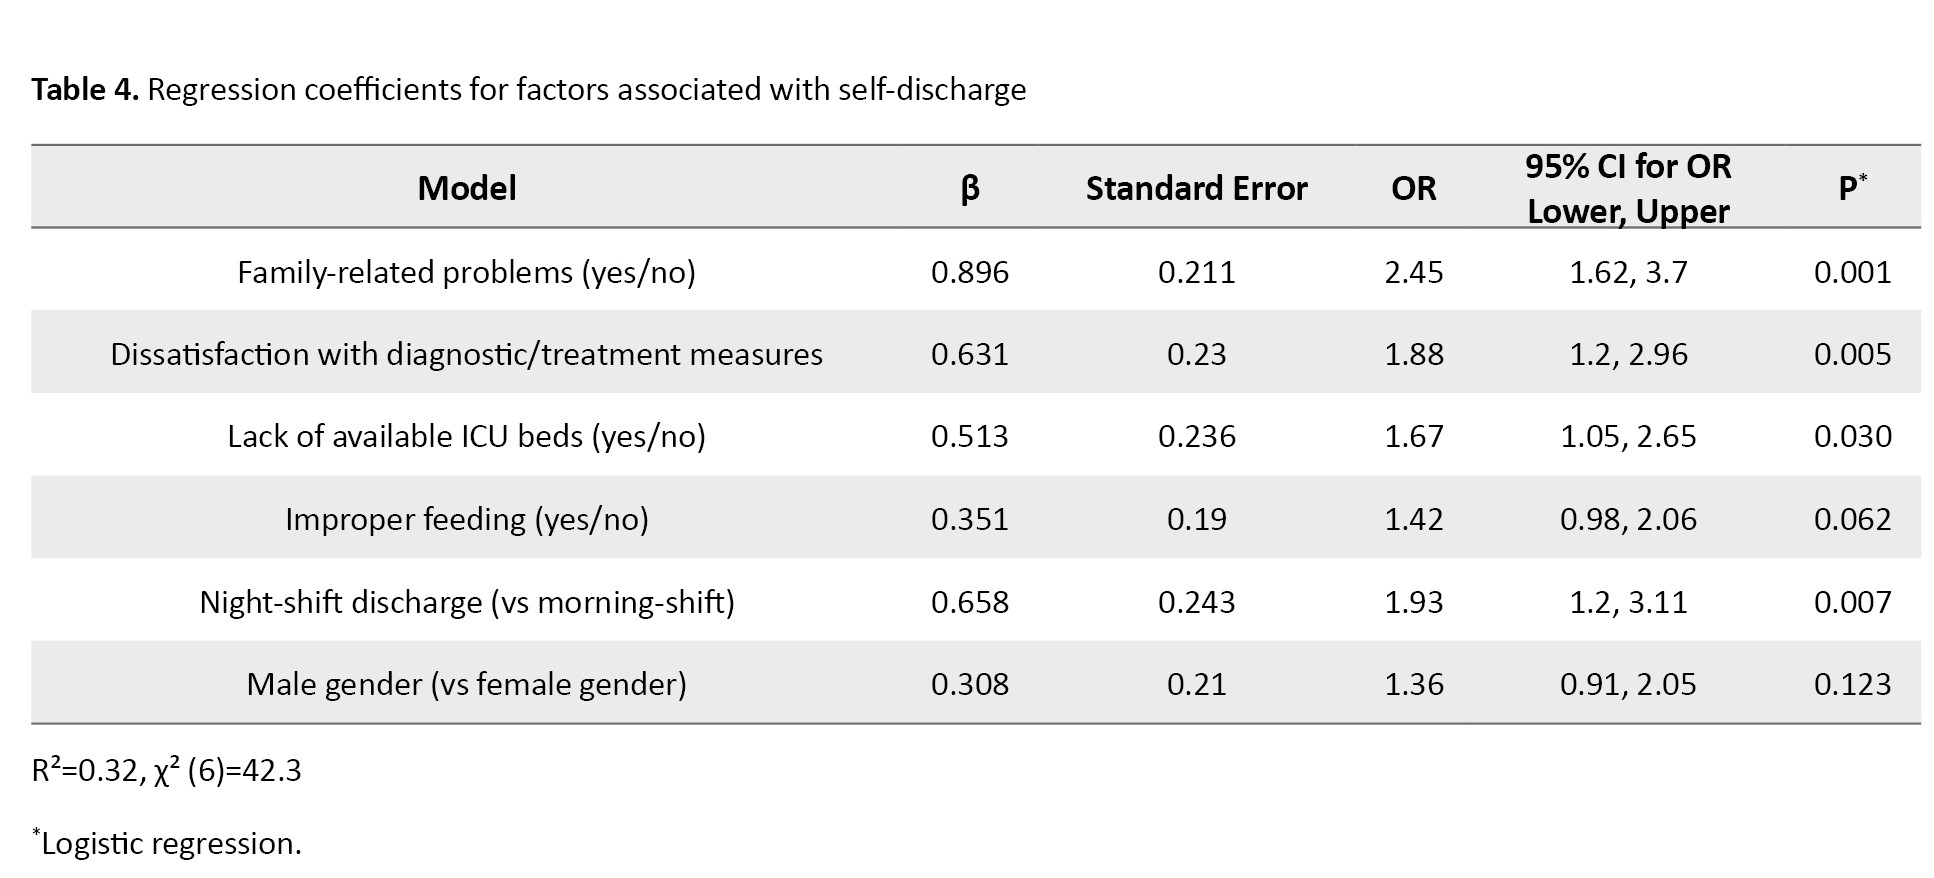Select the Model column header
Screen dimensions: 1934x878
467,188
